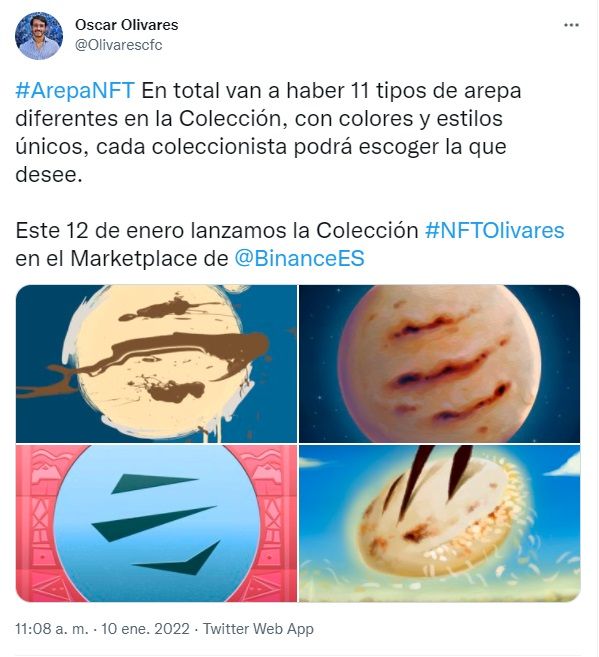
Task: Click the Twitter Web App source label
Action: 258,629
